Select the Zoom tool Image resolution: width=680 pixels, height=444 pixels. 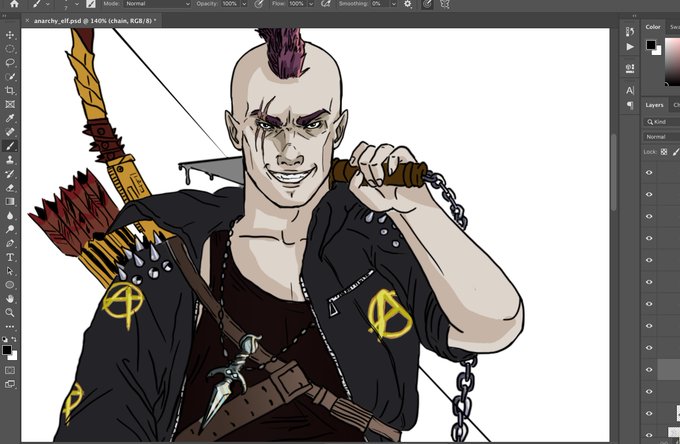10,313
